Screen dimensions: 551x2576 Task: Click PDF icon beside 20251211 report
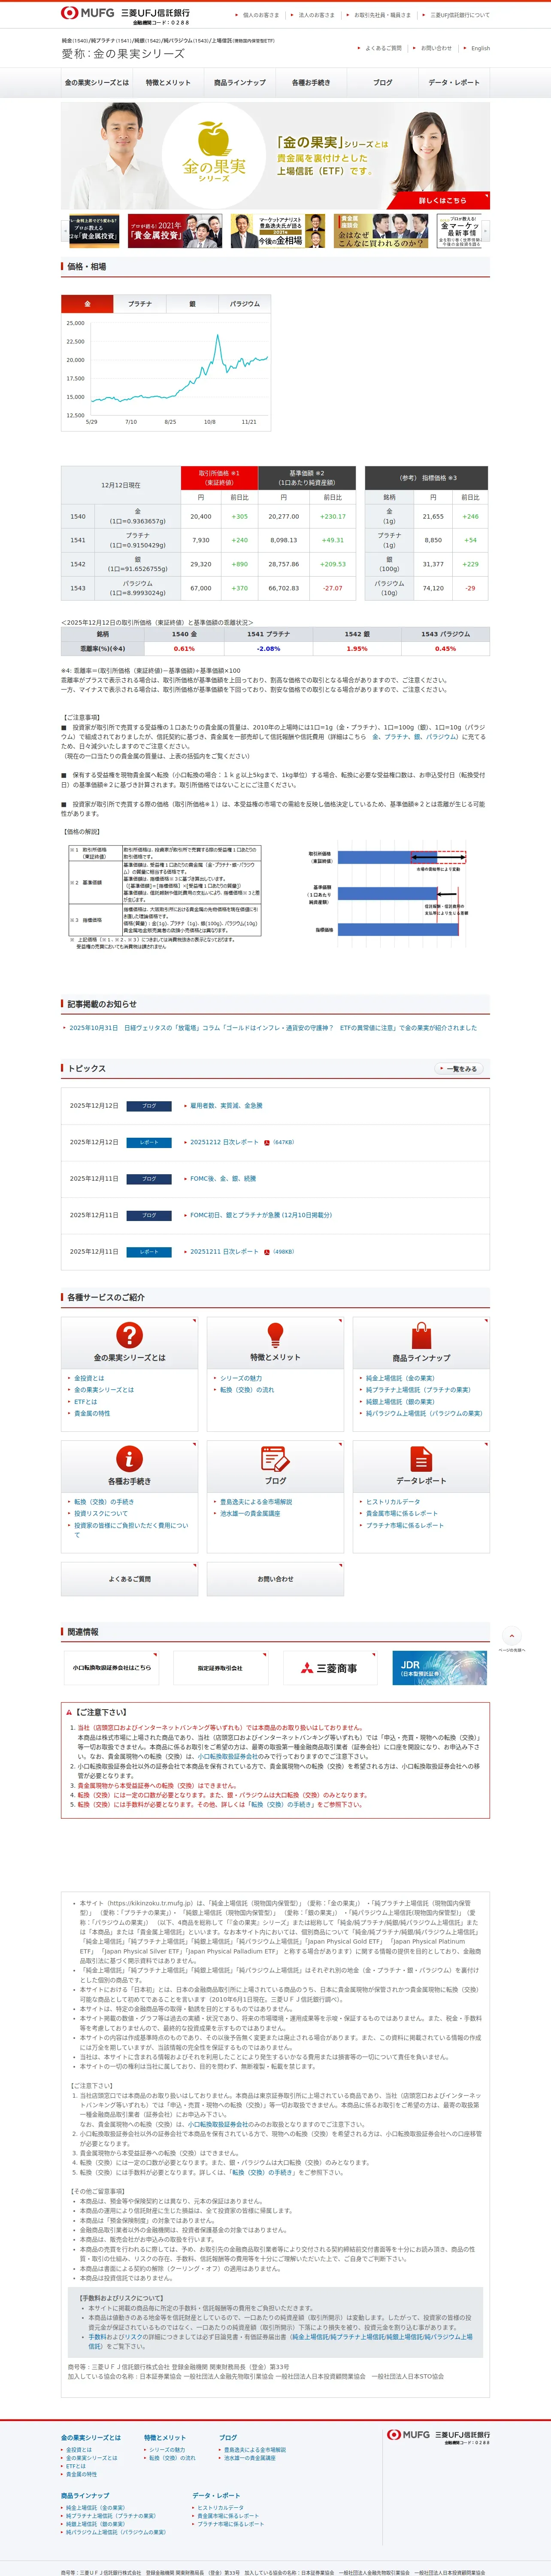click(267, 1252)
